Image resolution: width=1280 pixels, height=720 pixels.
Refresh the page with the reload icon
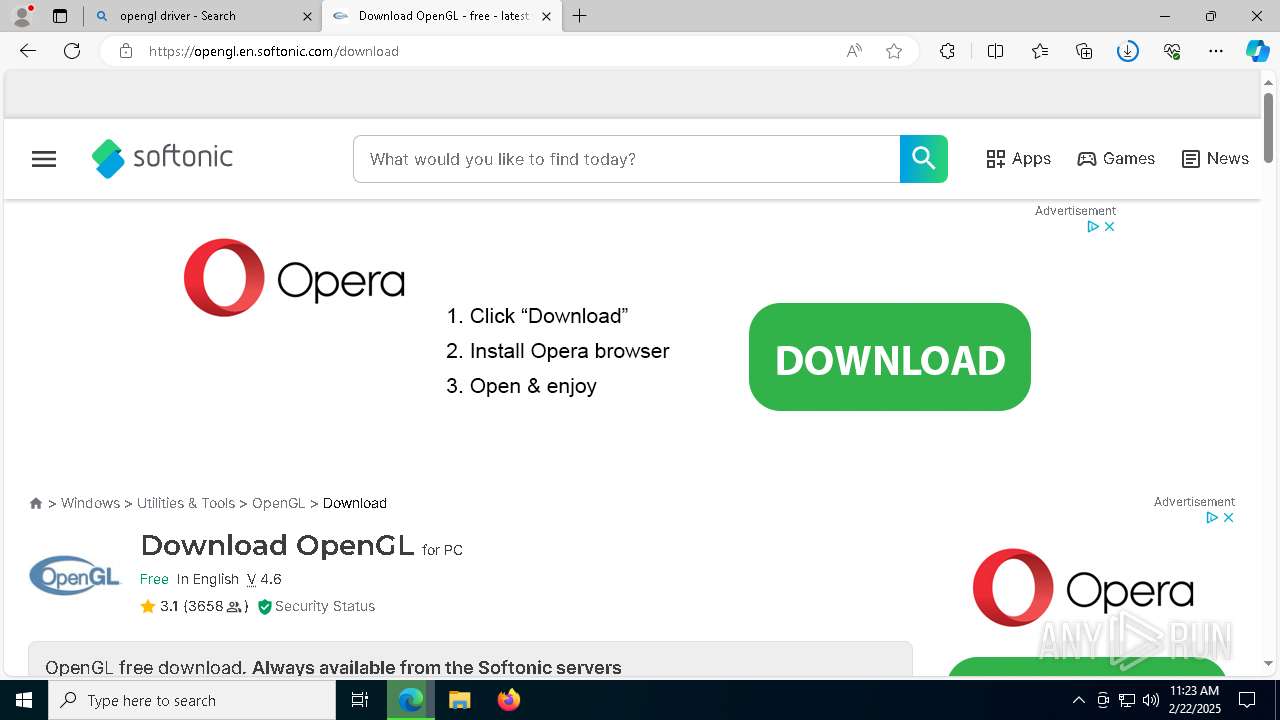tap(72, 51)
